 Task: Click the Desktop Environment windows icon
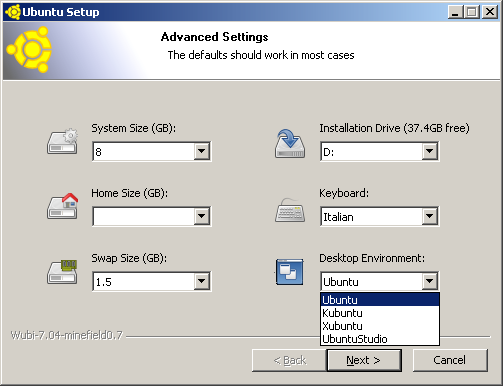289,272
